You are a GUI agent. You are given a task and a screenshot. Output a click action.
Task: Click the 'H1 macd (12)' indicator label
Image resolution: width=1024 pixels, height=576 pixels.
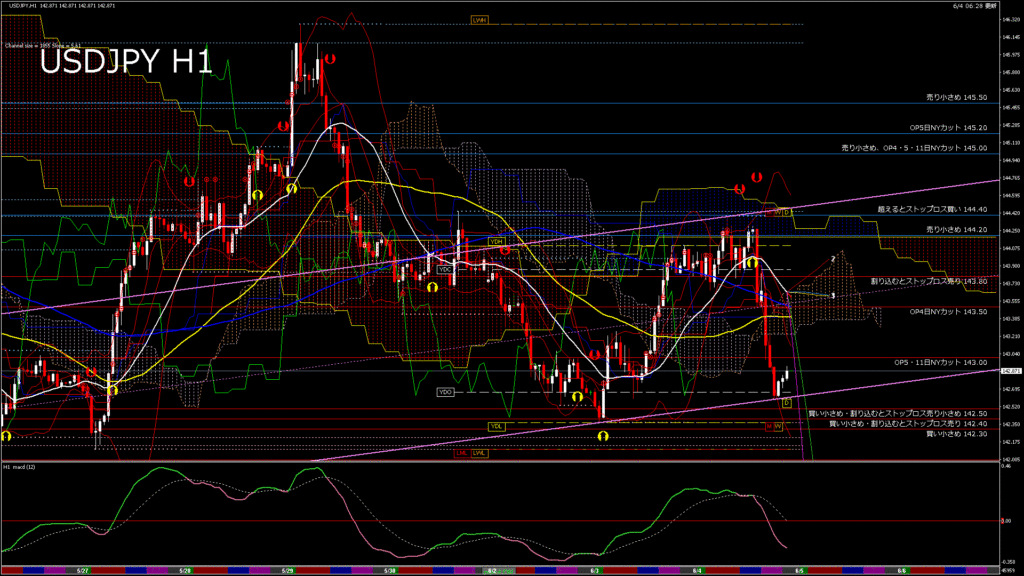click(x=20, y=467)
